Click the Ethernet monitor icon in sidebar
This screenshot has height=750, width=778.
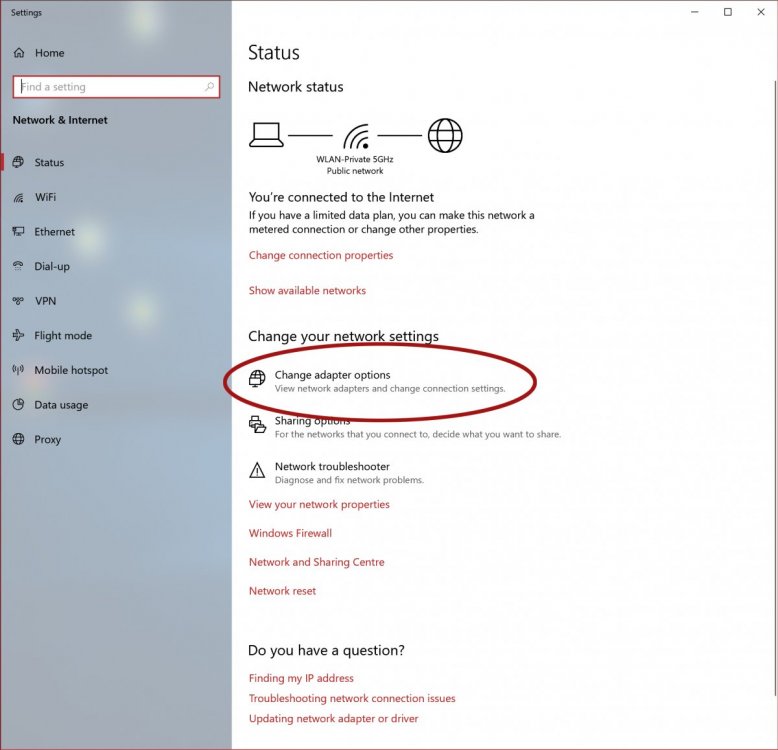pyautogui.click(x=18, y=232)
